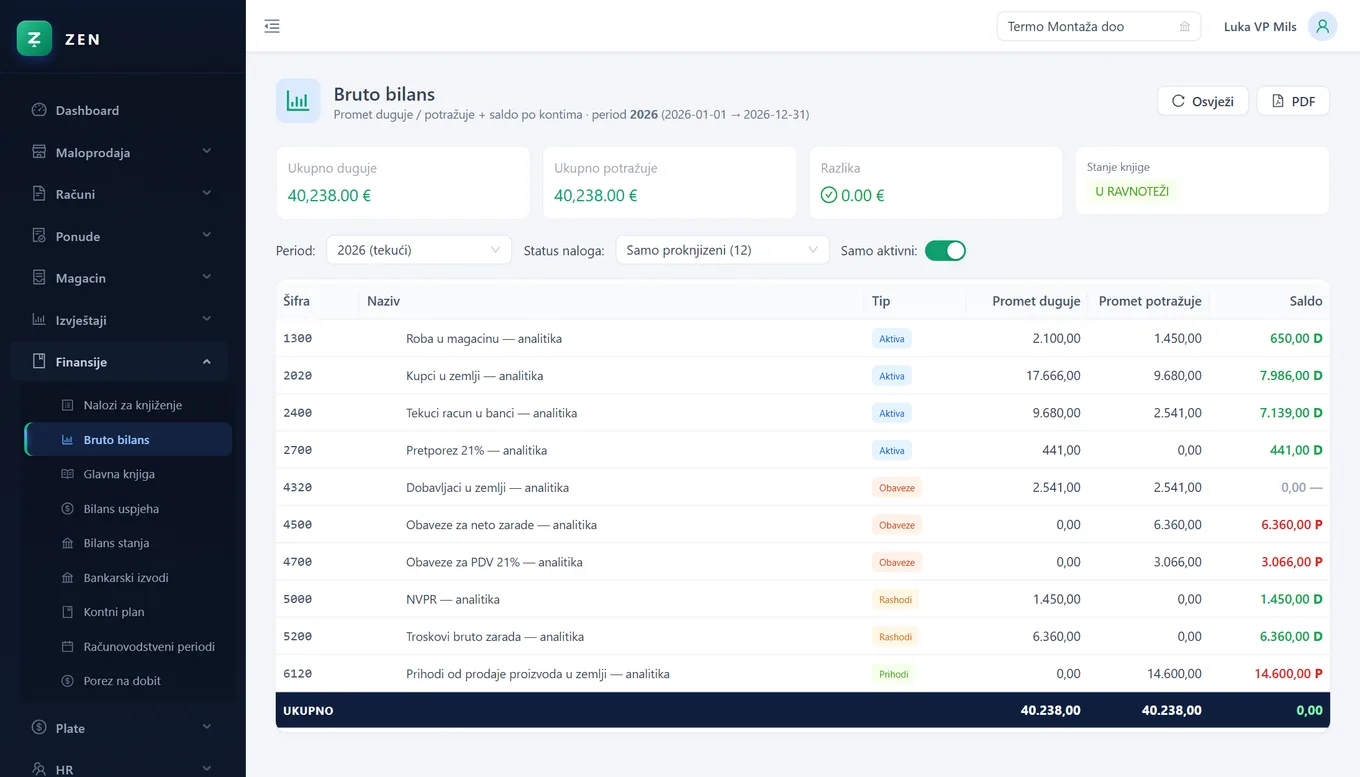
Task: Go to Bilans uspjeha page
Action: point(128,509)
